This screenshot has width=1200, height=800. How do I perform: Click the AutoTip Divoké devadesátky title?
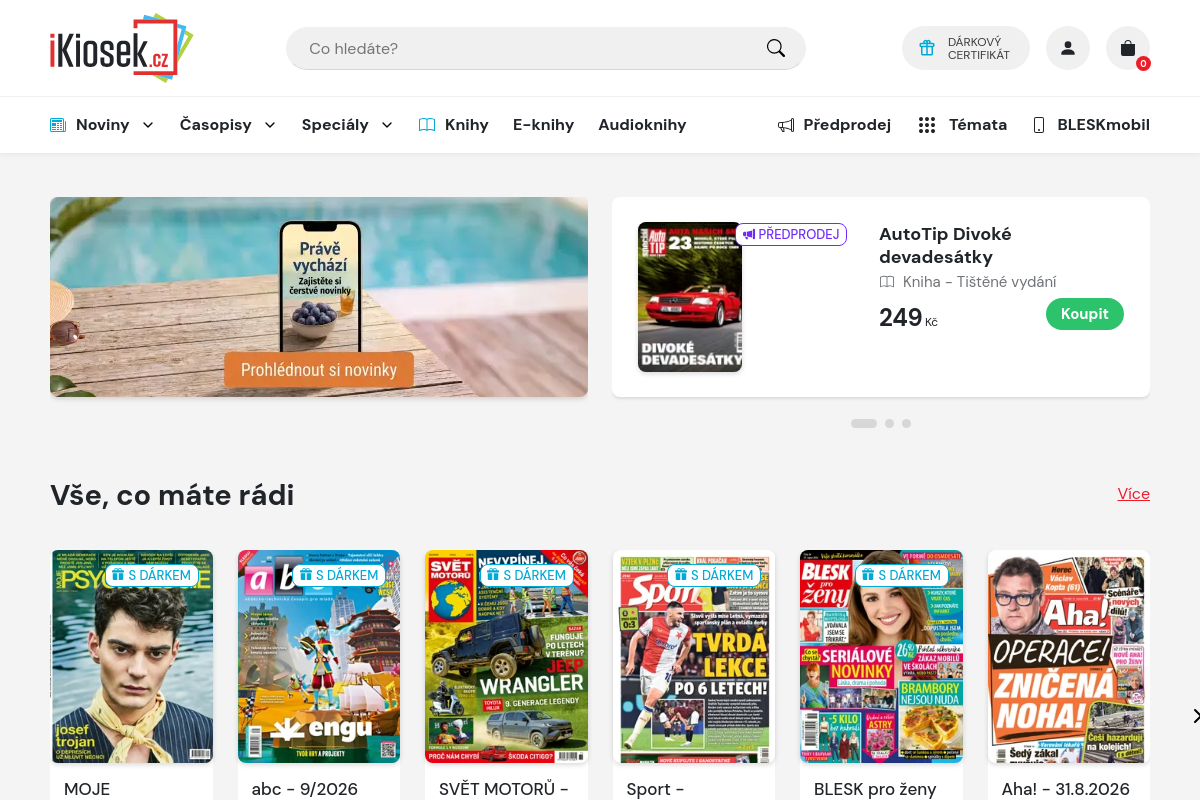coord(945,245)
